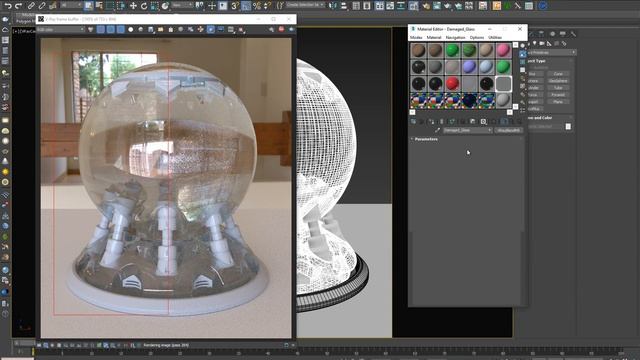
Task: Open the reference coordinate system dropdown
Action: (182, 5)
